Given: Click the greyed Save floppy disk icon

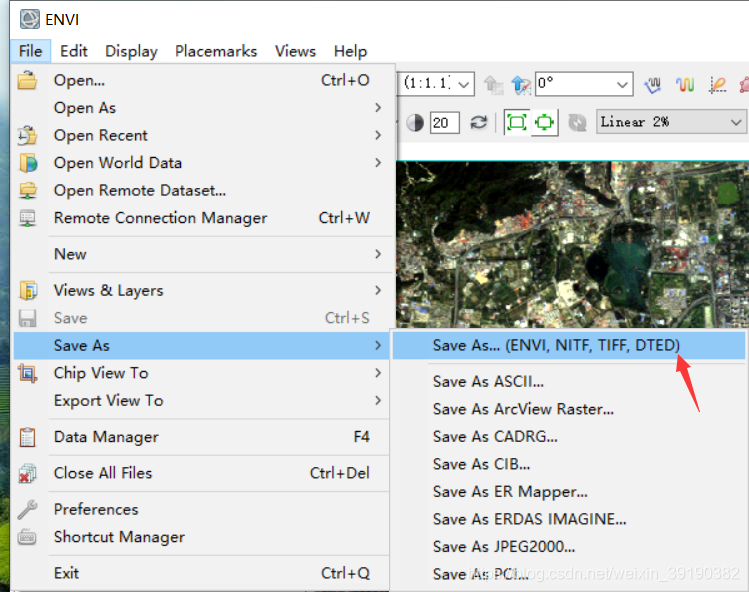Looking at the screenshot, I should point(27,318).
